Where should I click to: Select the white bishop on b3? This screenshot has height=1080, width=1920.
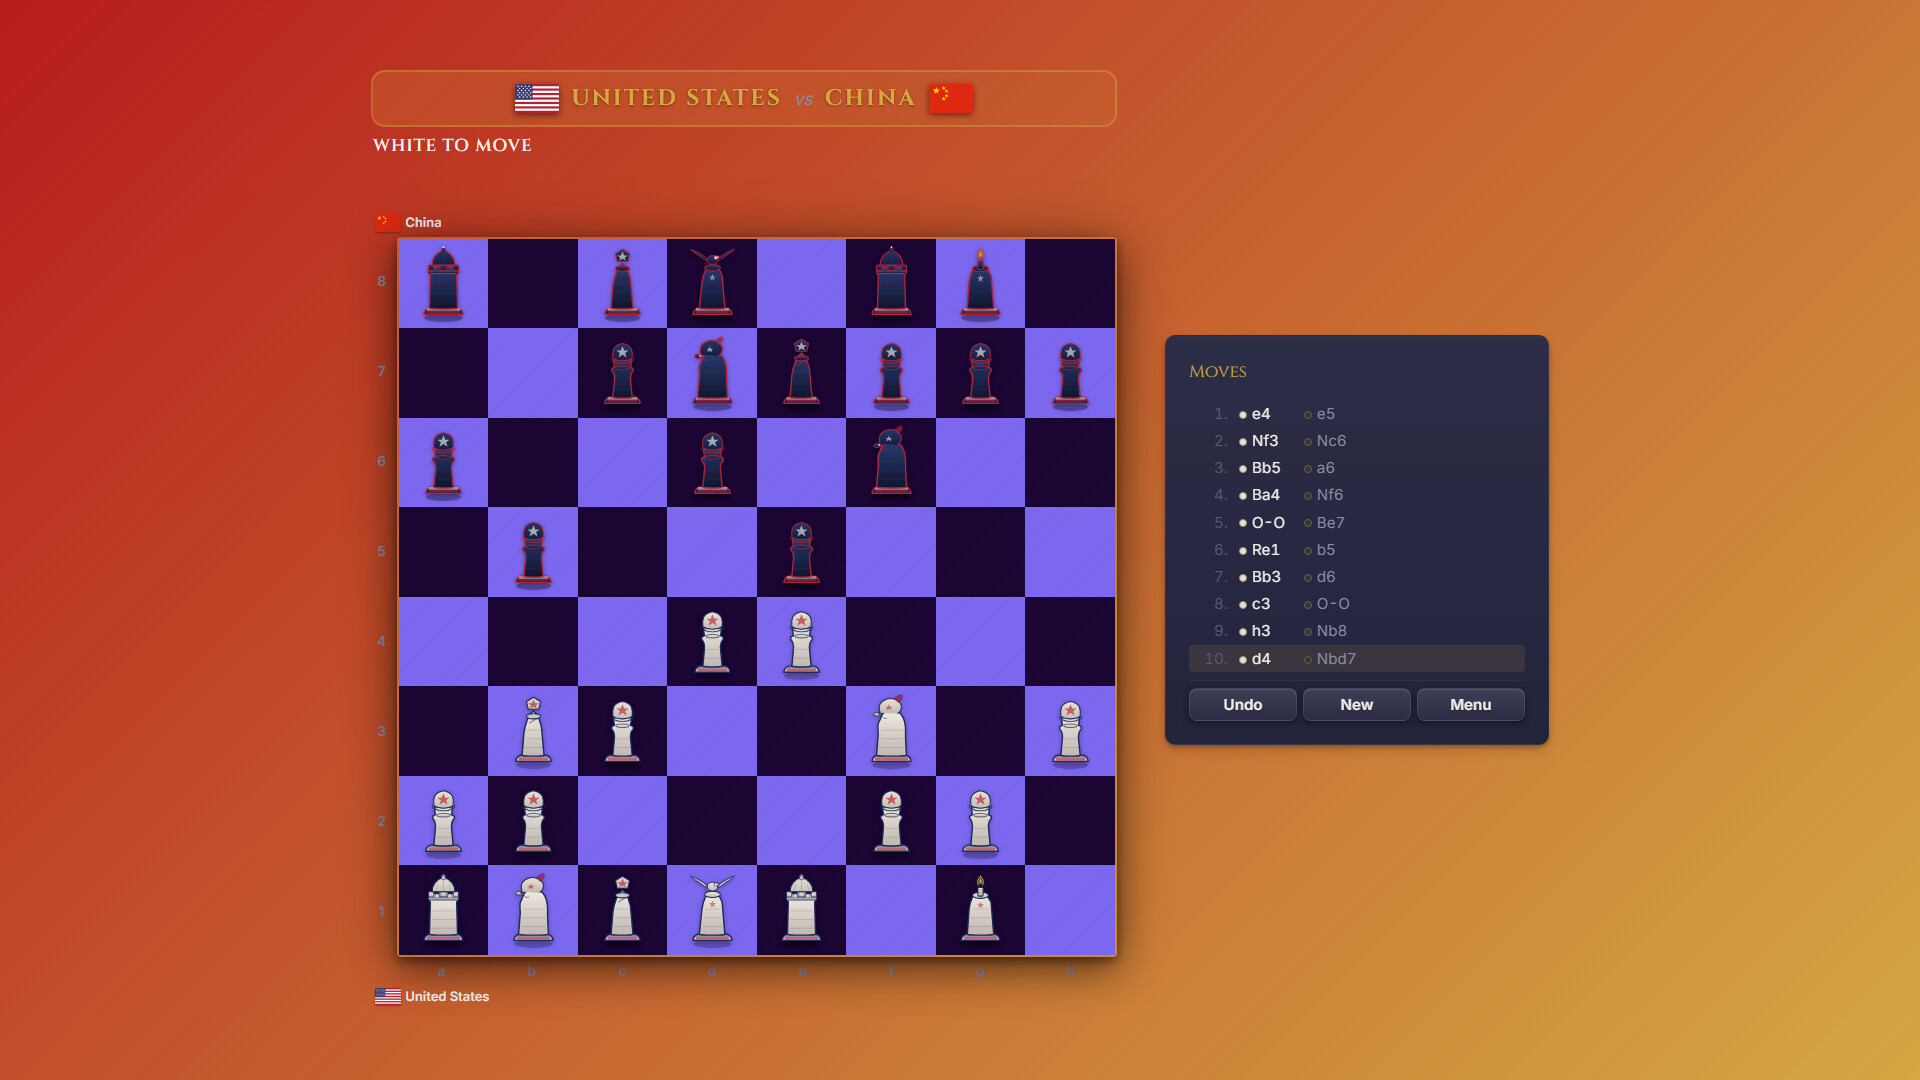pos(533,731)
